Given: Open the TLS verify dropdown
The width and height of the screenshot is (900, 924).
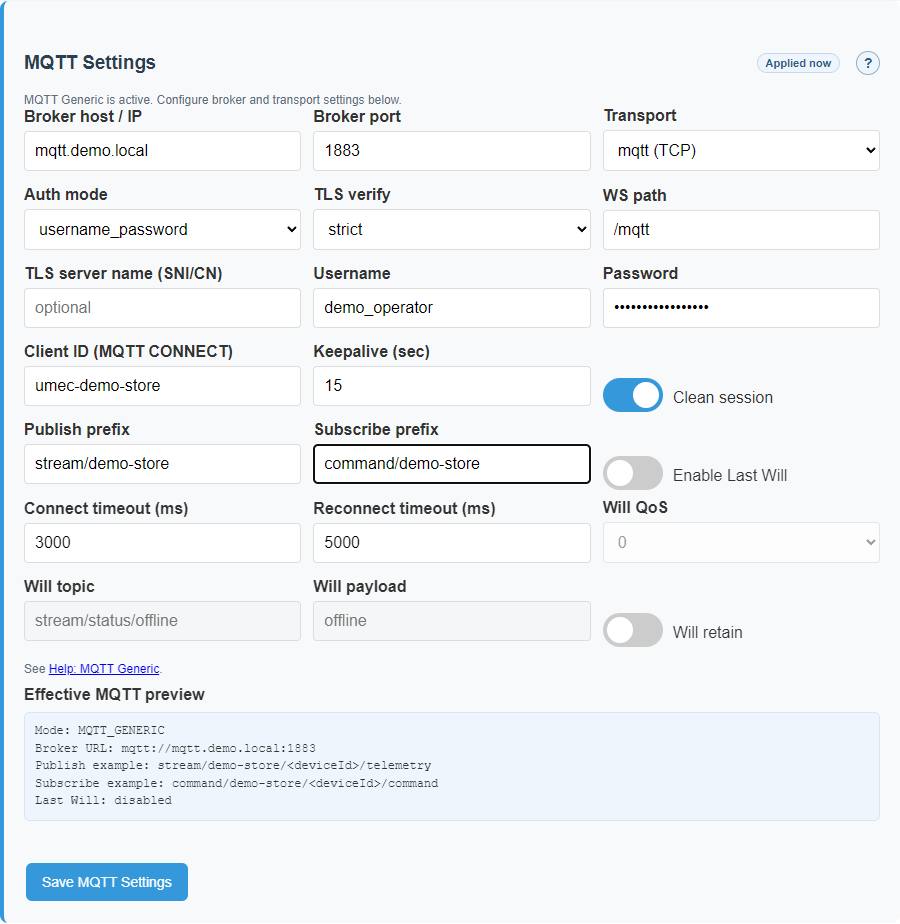Looking at the screenshot, I should pyautogui.click(x=451, y=229).
